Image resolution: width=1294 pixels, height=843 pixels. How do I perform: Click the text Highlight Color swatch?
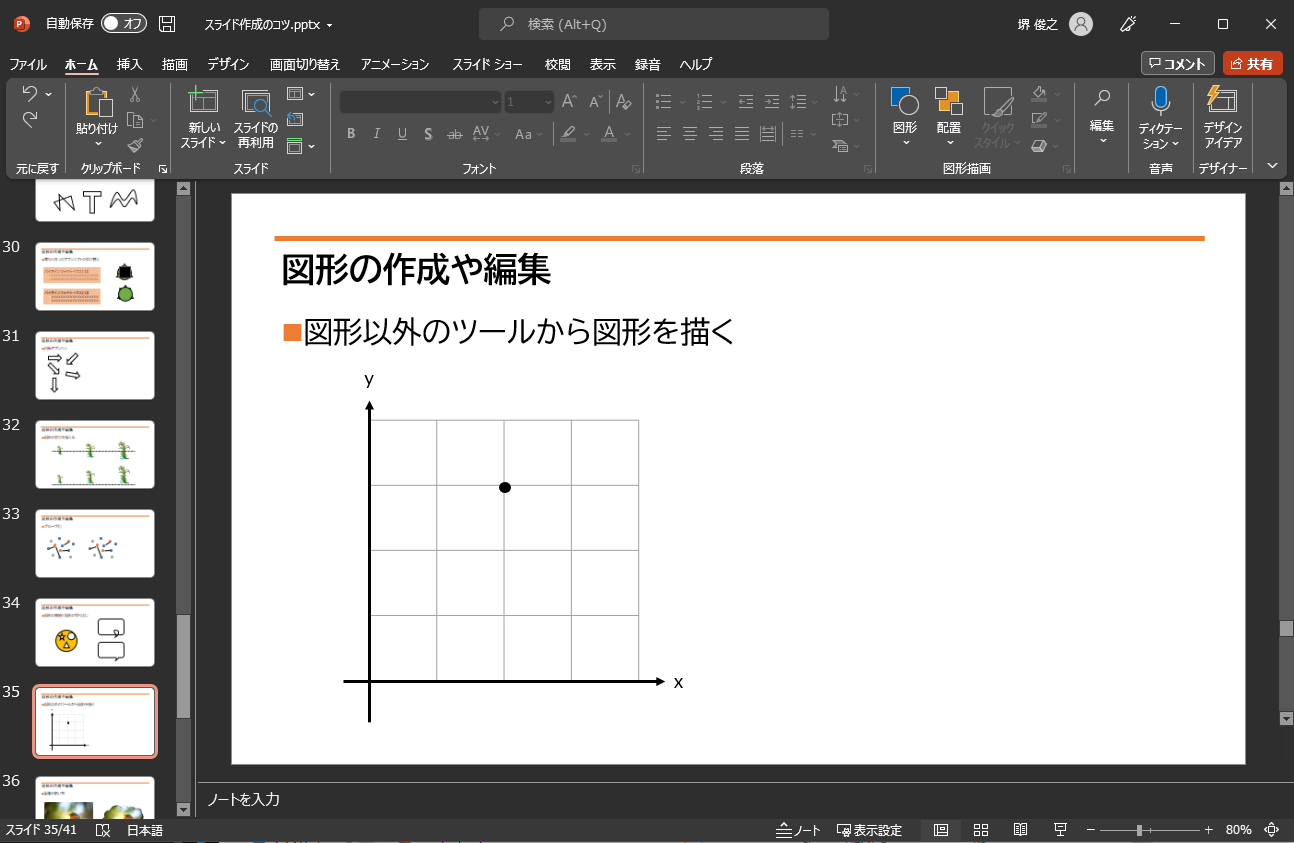568,133
